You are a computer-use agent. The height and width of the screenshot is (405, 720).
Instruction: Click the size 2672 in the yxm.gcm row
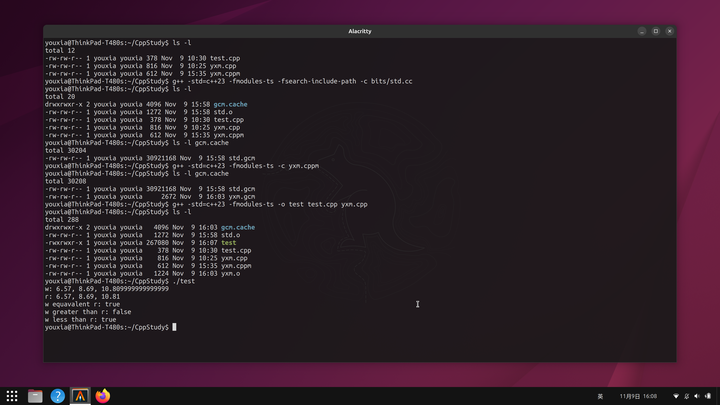click(x=169, y=197)
